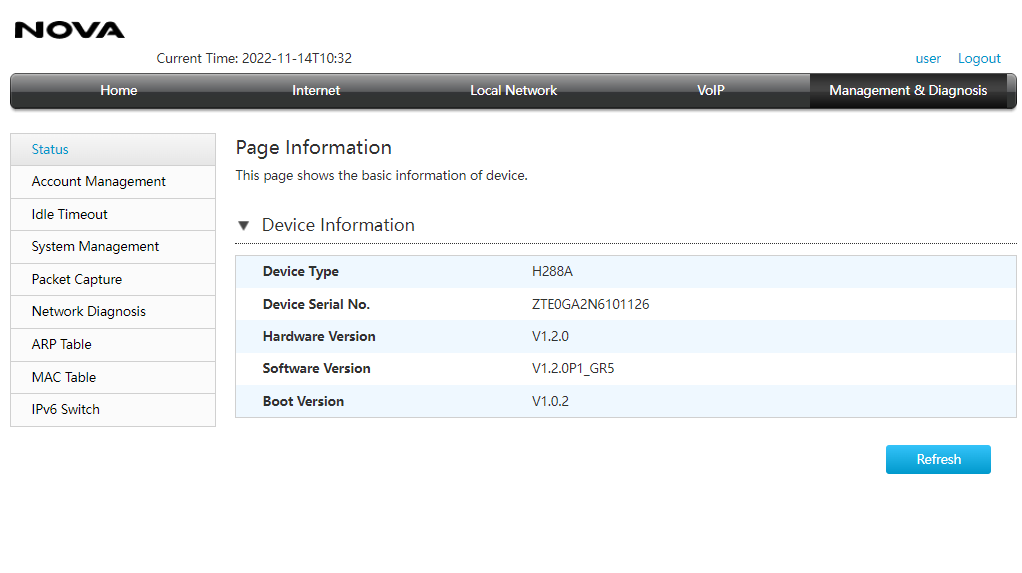The height and width of the screenshot is (573, 1022).
Task: Open the Local Network tab
Action: click(514, 91)
